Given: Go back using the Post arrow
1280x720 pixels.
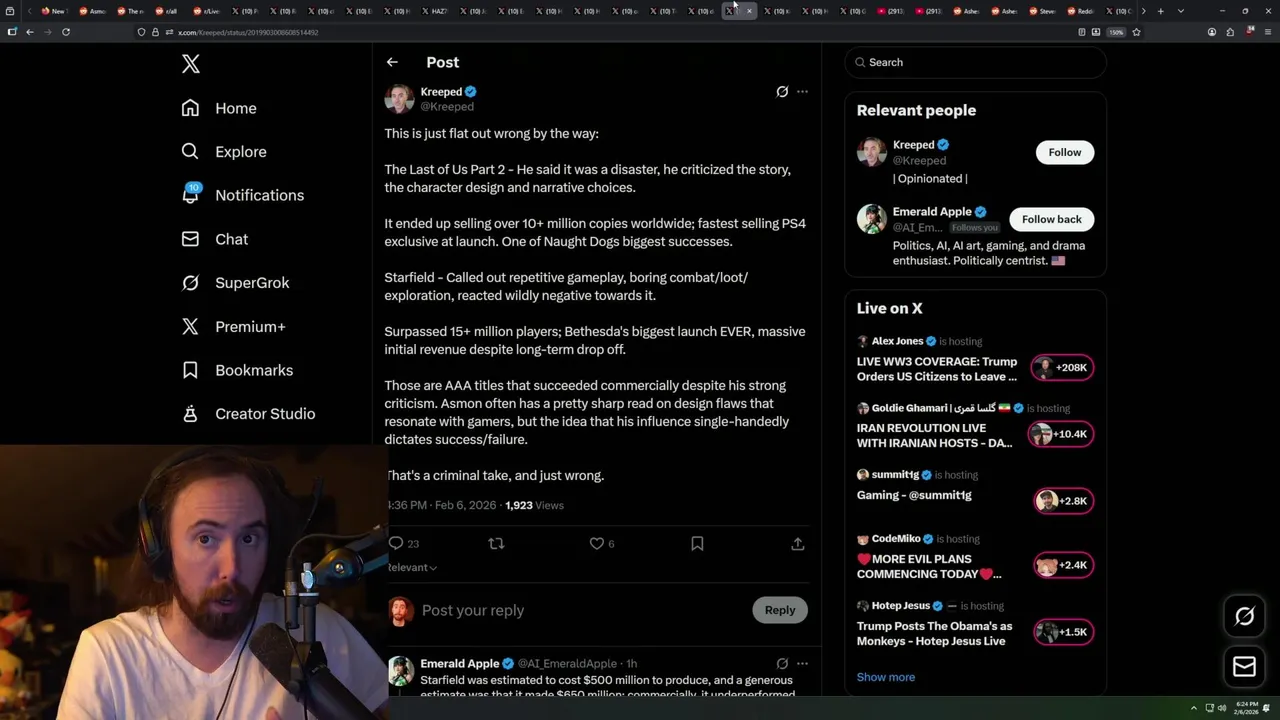Looking at the screenshot, I should (392, 62).
